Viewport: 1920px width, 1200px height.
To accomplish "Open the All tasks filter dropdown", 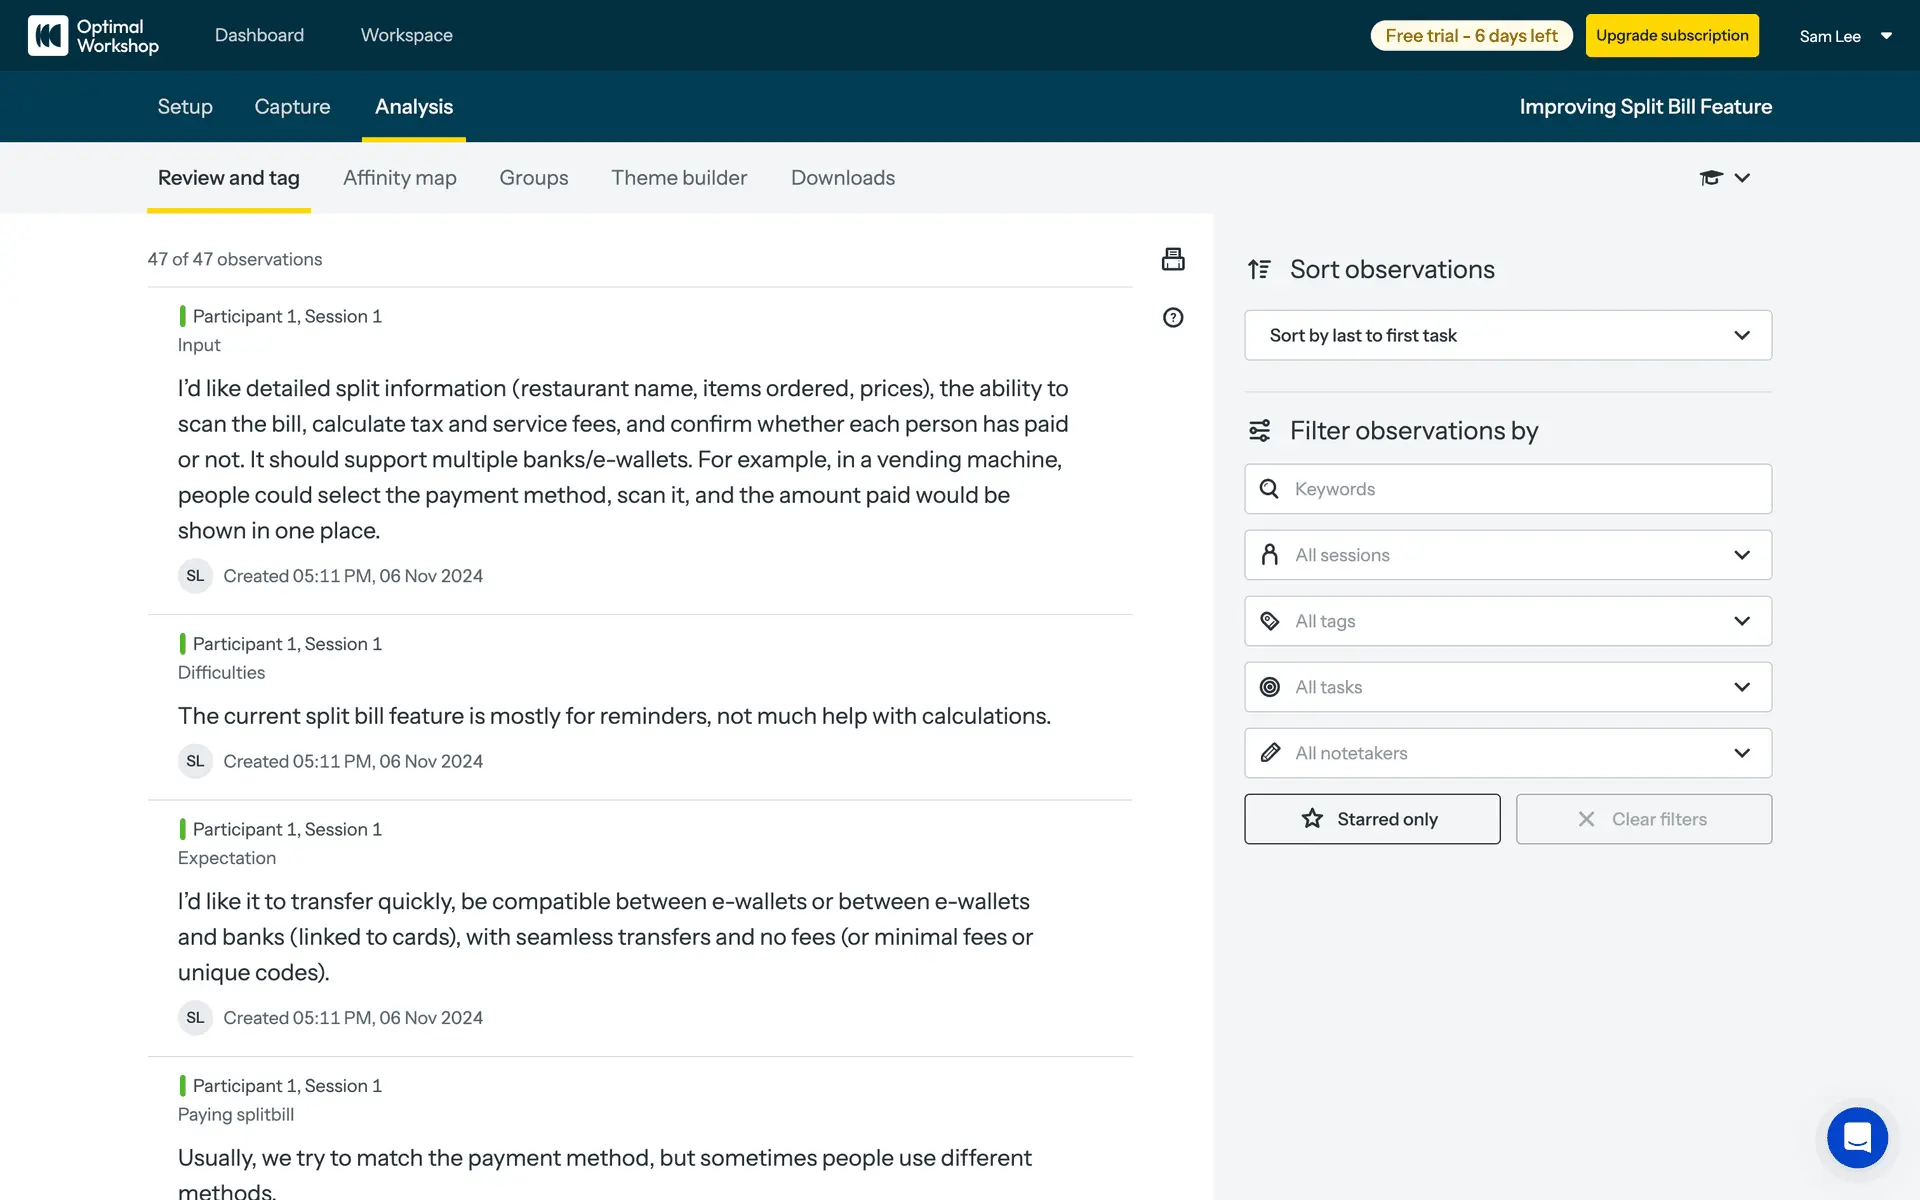I will [1507, 687].
